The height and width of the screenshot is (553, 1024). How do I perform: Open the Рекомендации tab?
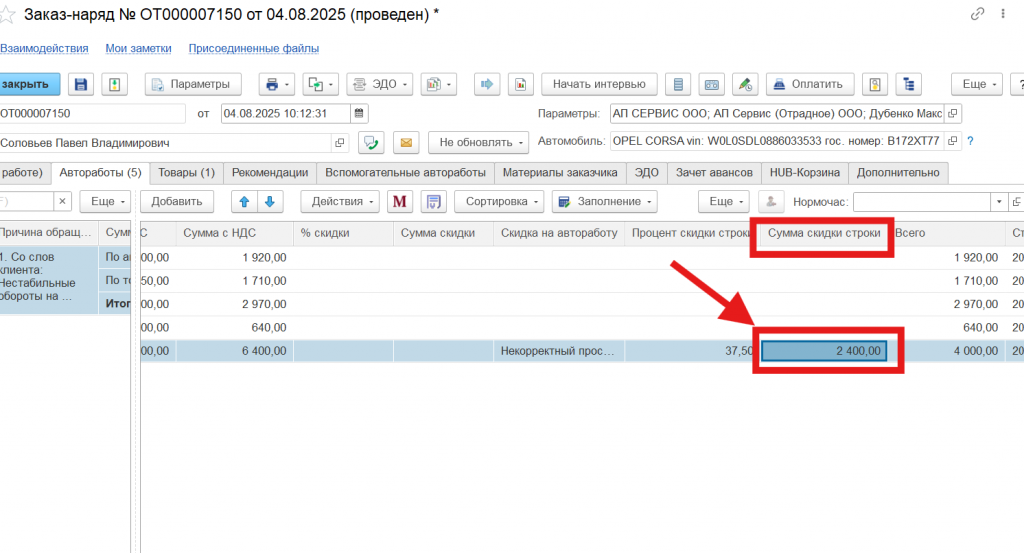pos(270,172)
